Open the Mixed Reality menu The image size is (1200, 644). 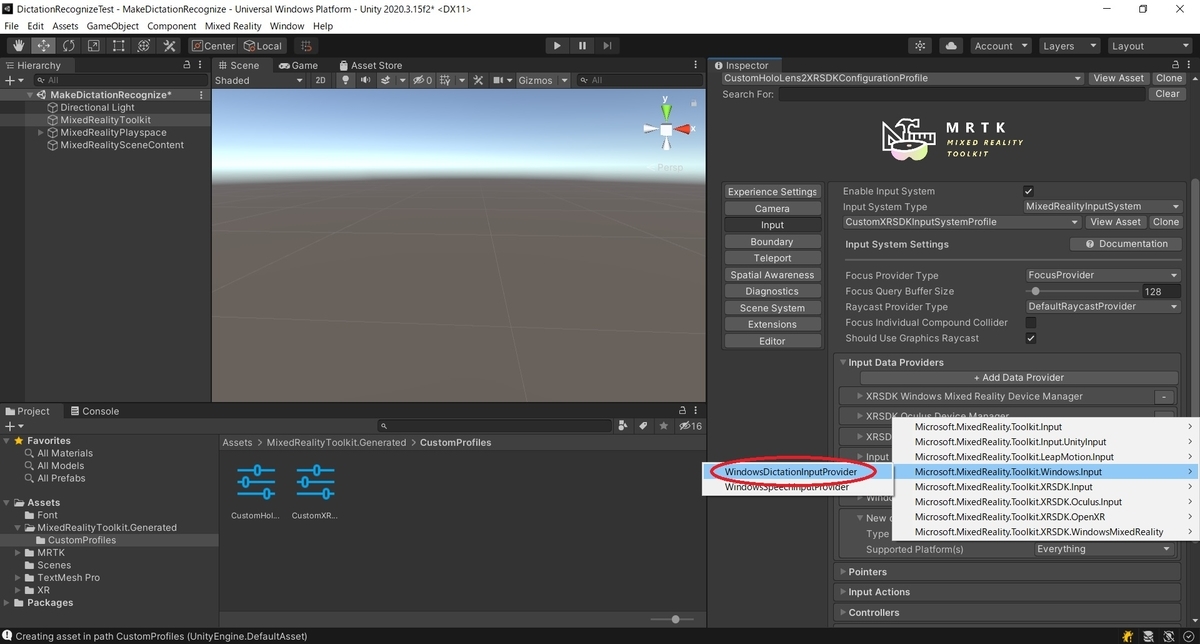click(x=233, y=26)
